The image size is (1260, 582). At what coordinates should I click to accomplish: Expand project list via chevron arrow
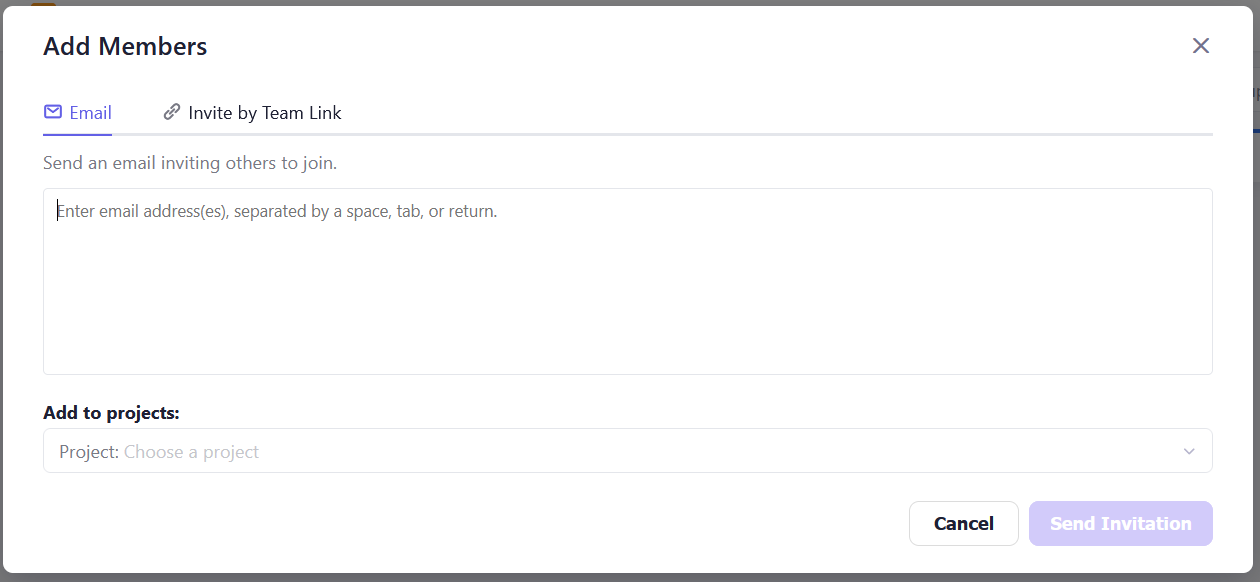coord(1189,451)
